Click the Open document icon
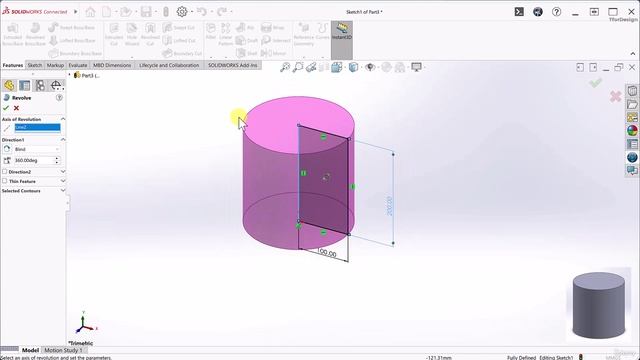Viewport: 640px width, 360px height. 126,12
